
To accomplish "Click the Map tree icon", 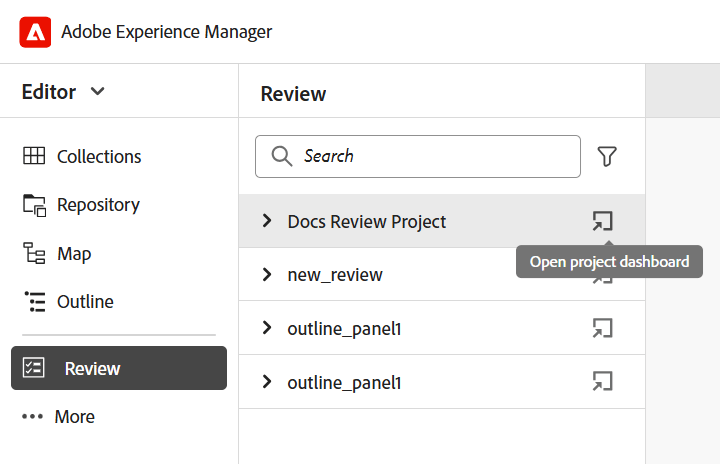I will [x=34, y=254].
